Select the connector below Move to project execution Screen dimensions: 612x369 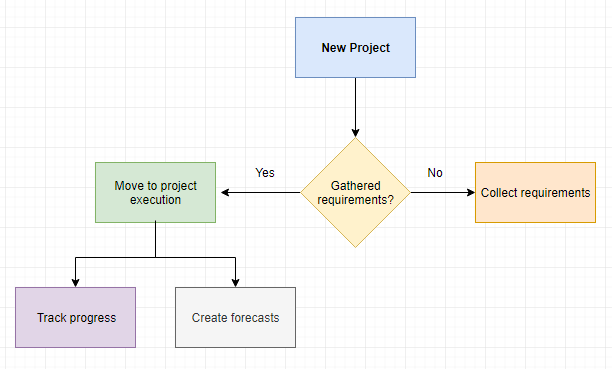coord(155,240)
